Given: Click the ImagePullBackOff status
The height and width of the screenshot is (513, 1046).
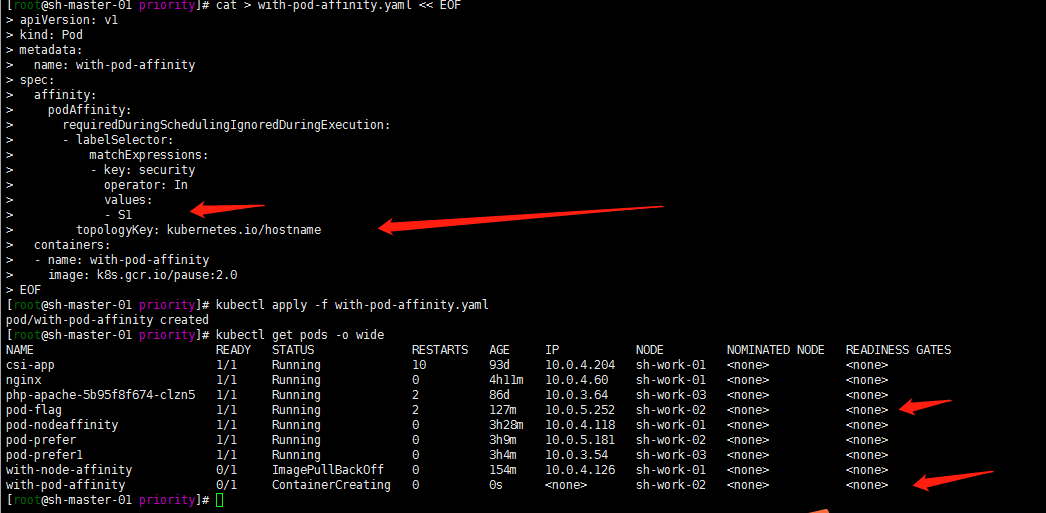Looking at the screenshot, I should [x=328, y=470].
